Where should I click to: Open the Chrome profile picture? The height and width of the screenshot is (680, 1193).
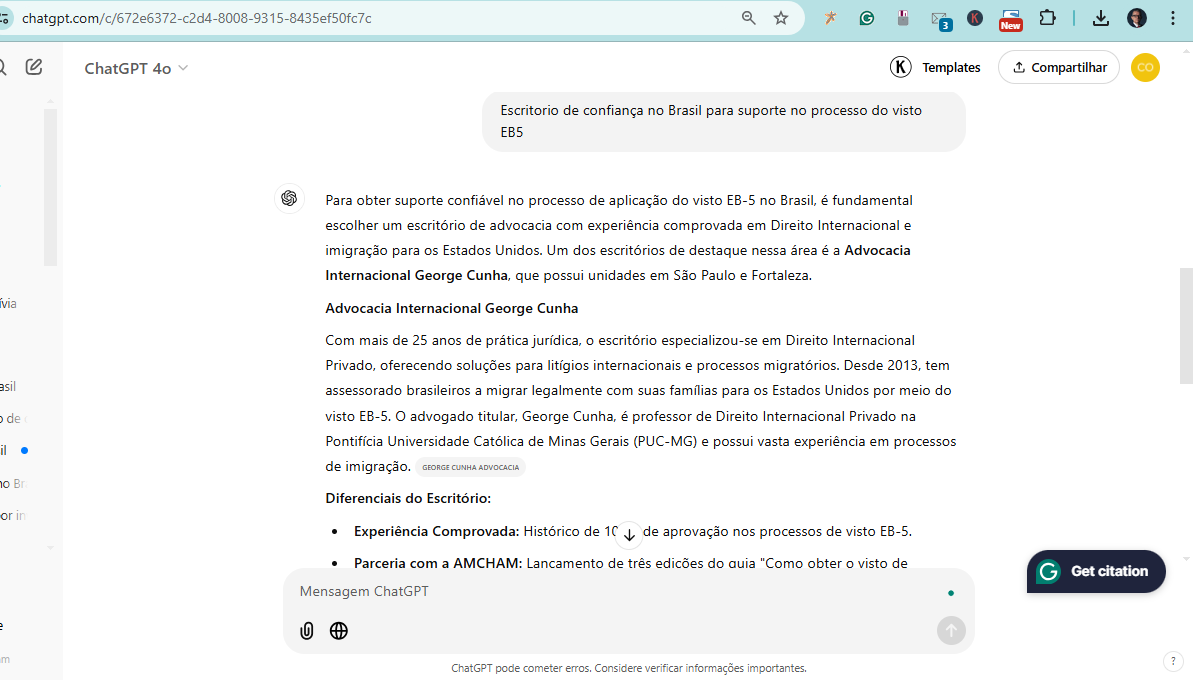1137,18
